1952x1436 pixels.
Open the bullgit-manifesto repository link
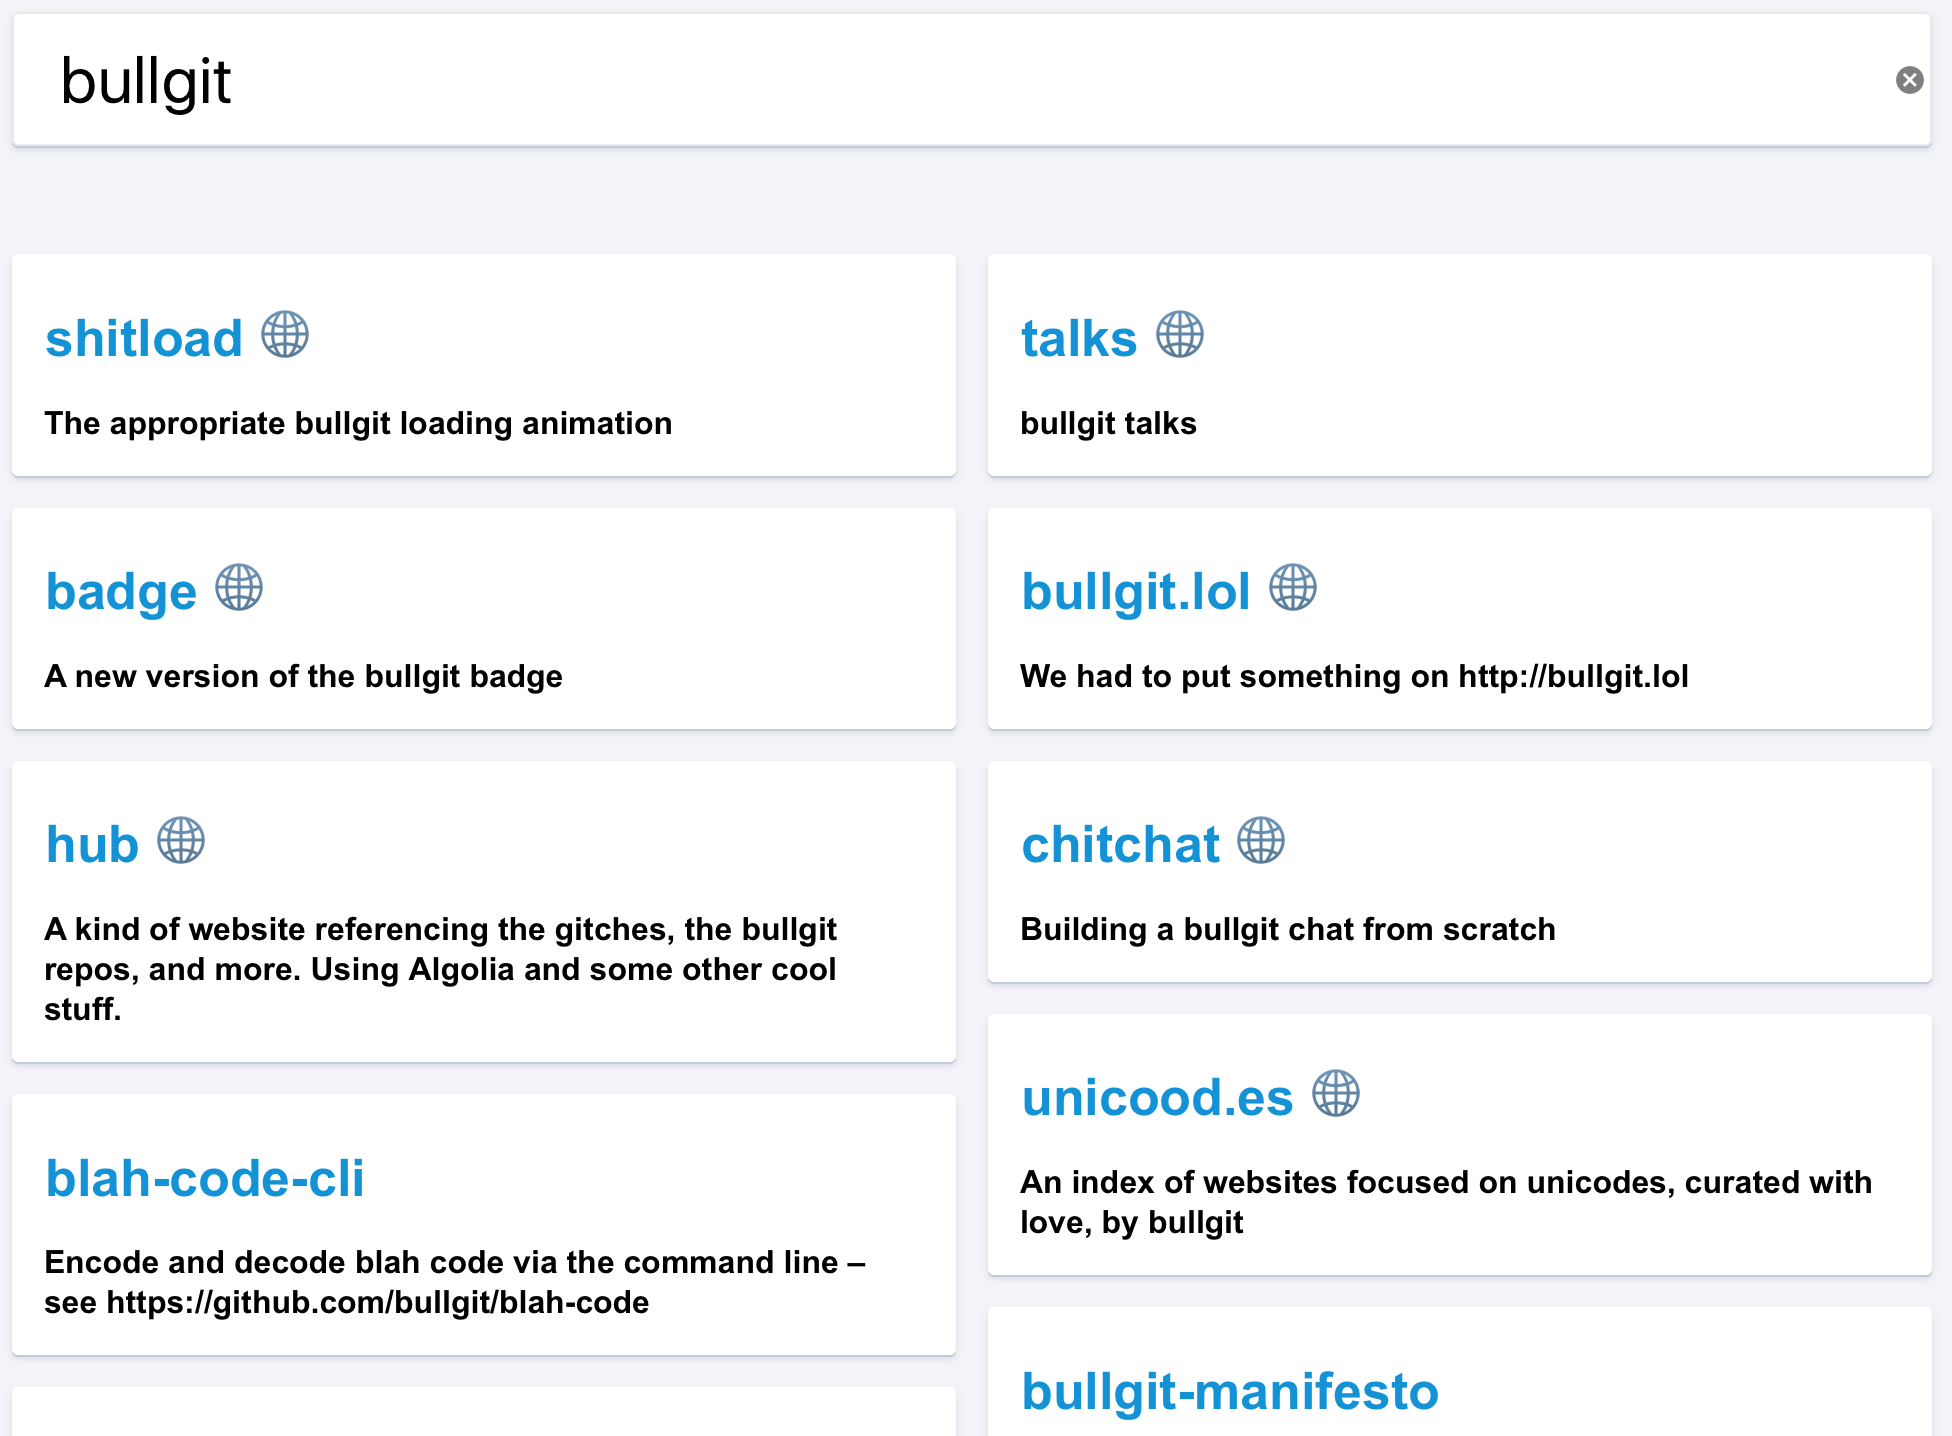click(1230, 1391)
